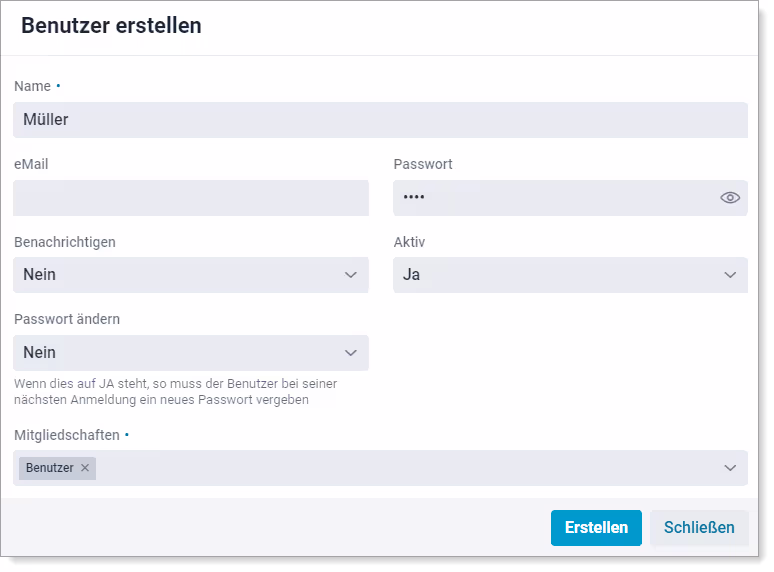Click the Benachrichtigen field label

click(x=65, y=242)
